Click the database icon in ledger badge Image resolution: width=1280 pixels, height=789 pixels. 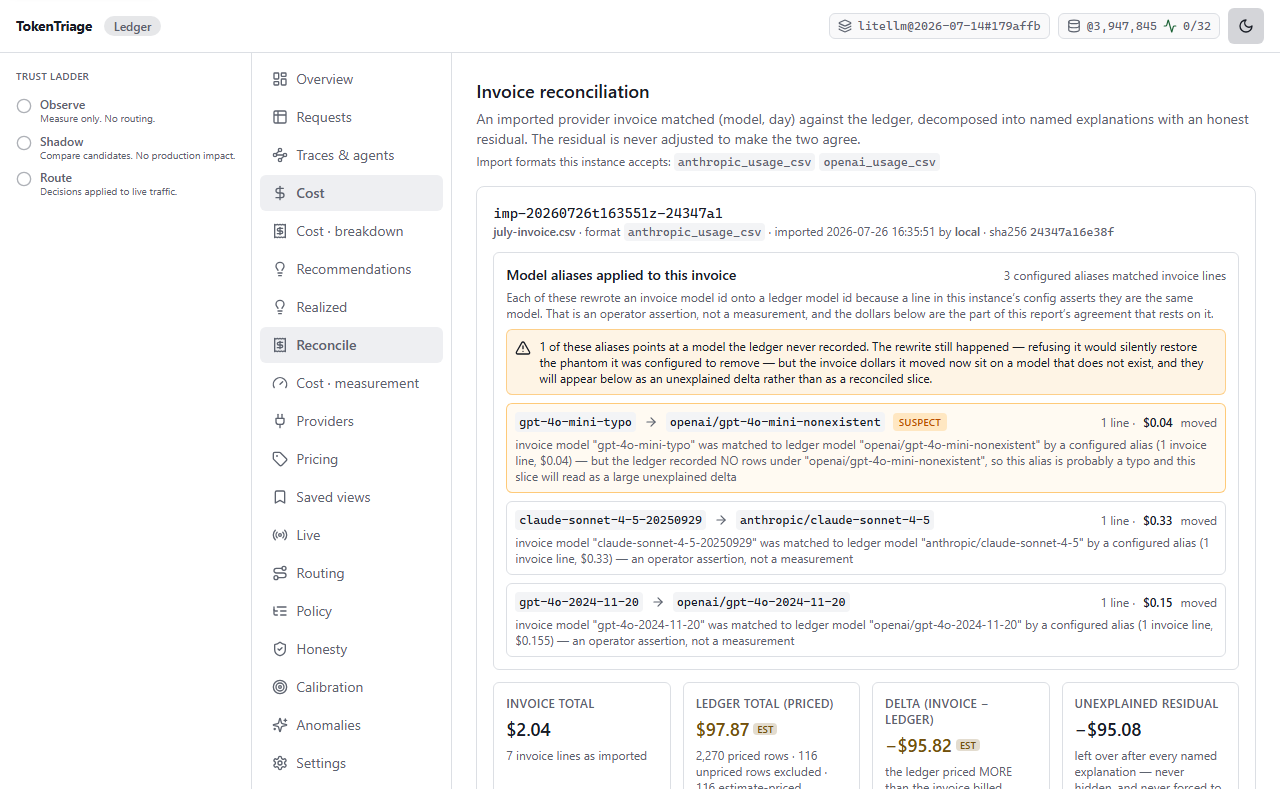pyautogui.click(x=1074, y=26)
